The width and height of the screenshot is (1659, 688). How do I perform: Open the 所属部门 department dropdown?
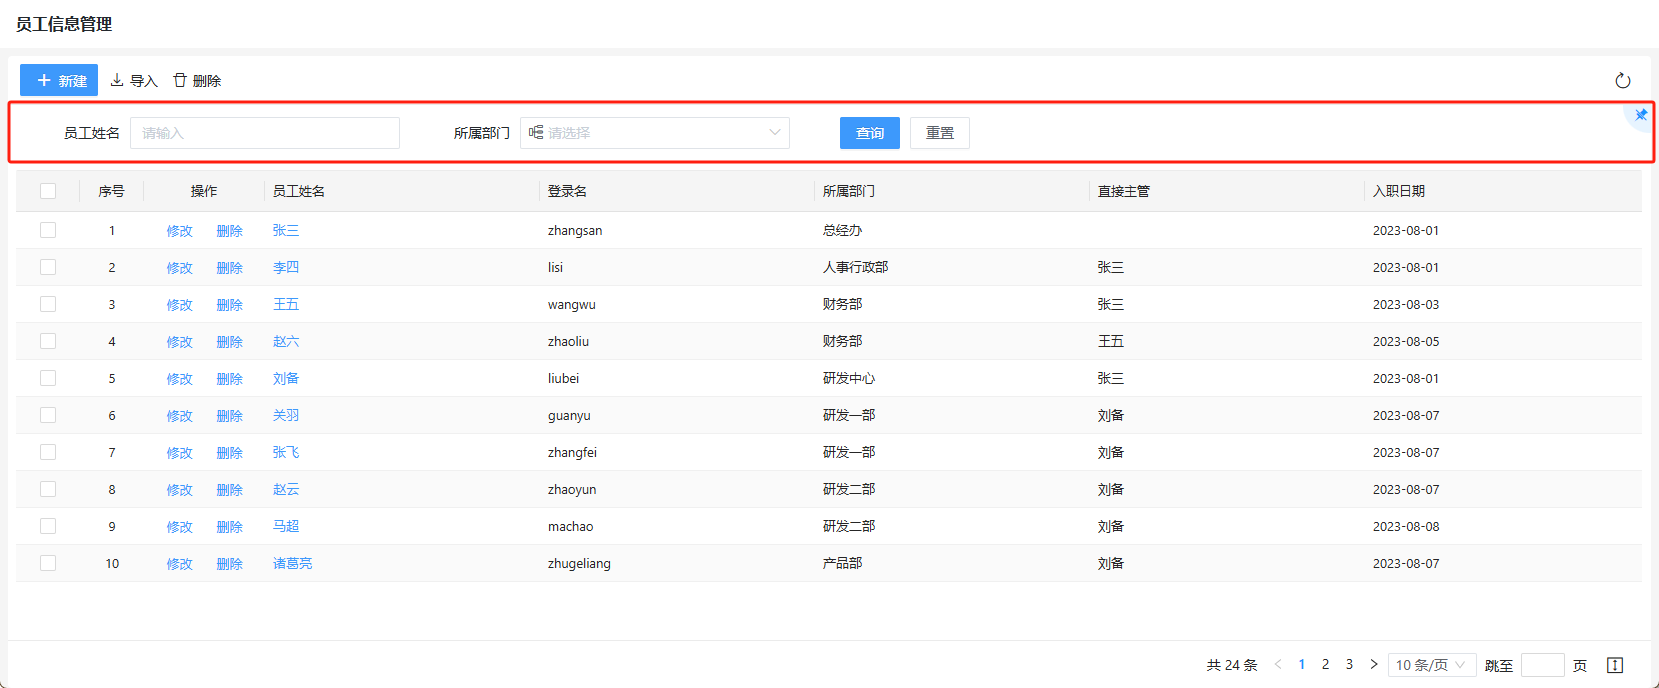(x=655, y=133)
